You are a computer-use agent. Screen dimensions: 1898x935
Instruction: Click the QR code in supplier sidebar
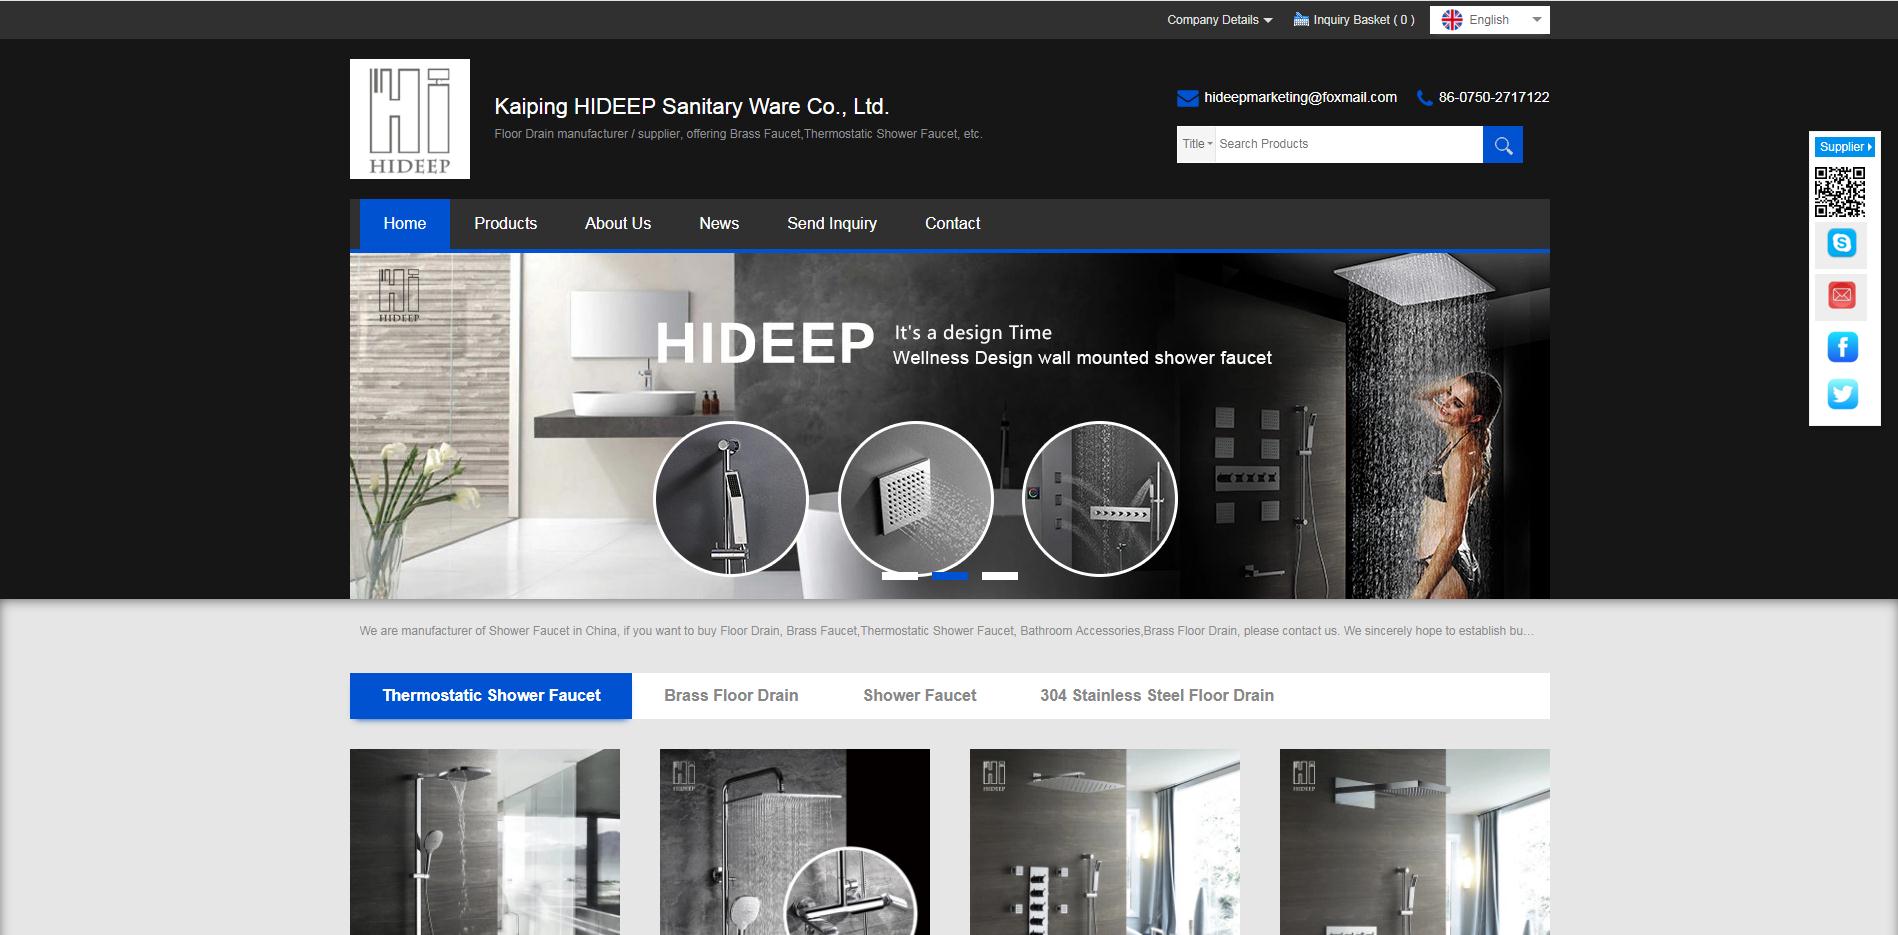pyautogui.click(x=1840, y=192)
